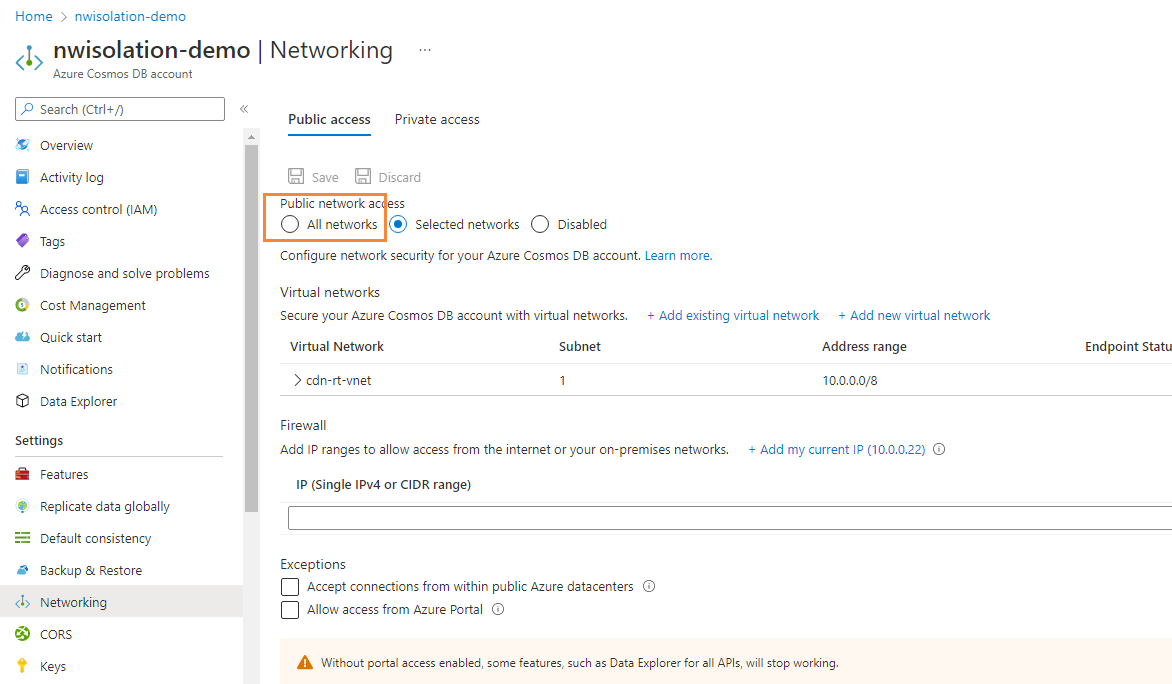Expand the cdn-rt-vnet virtual network row

click(x=298, y=380)
